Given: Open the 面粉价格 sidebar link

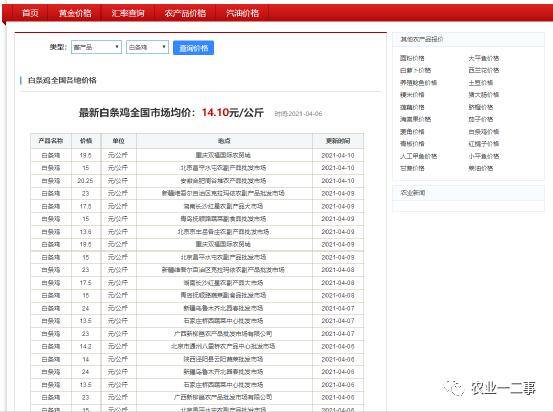Looking at the screenshot, I should tap(412, 58).
